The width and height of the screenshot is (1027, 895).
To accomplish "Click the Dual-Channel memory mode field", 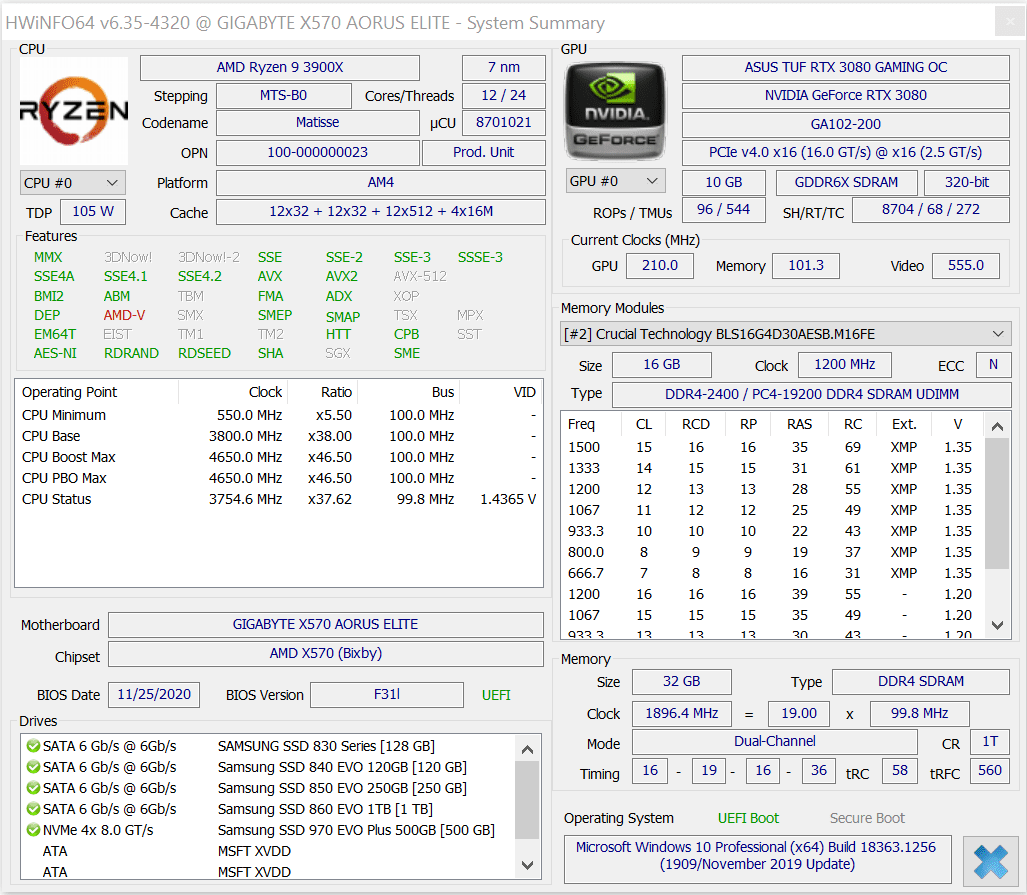I will click(775, 741).
